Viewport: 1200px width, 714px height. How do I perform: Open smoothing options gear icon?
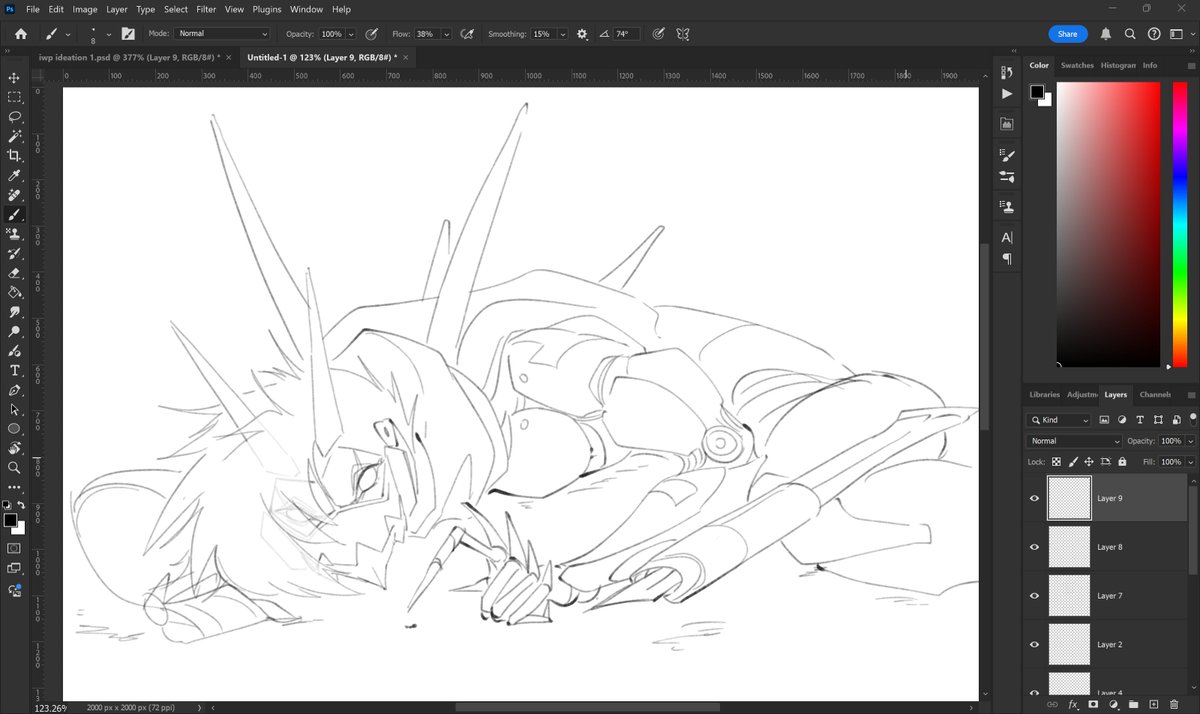tap(582, 34)
